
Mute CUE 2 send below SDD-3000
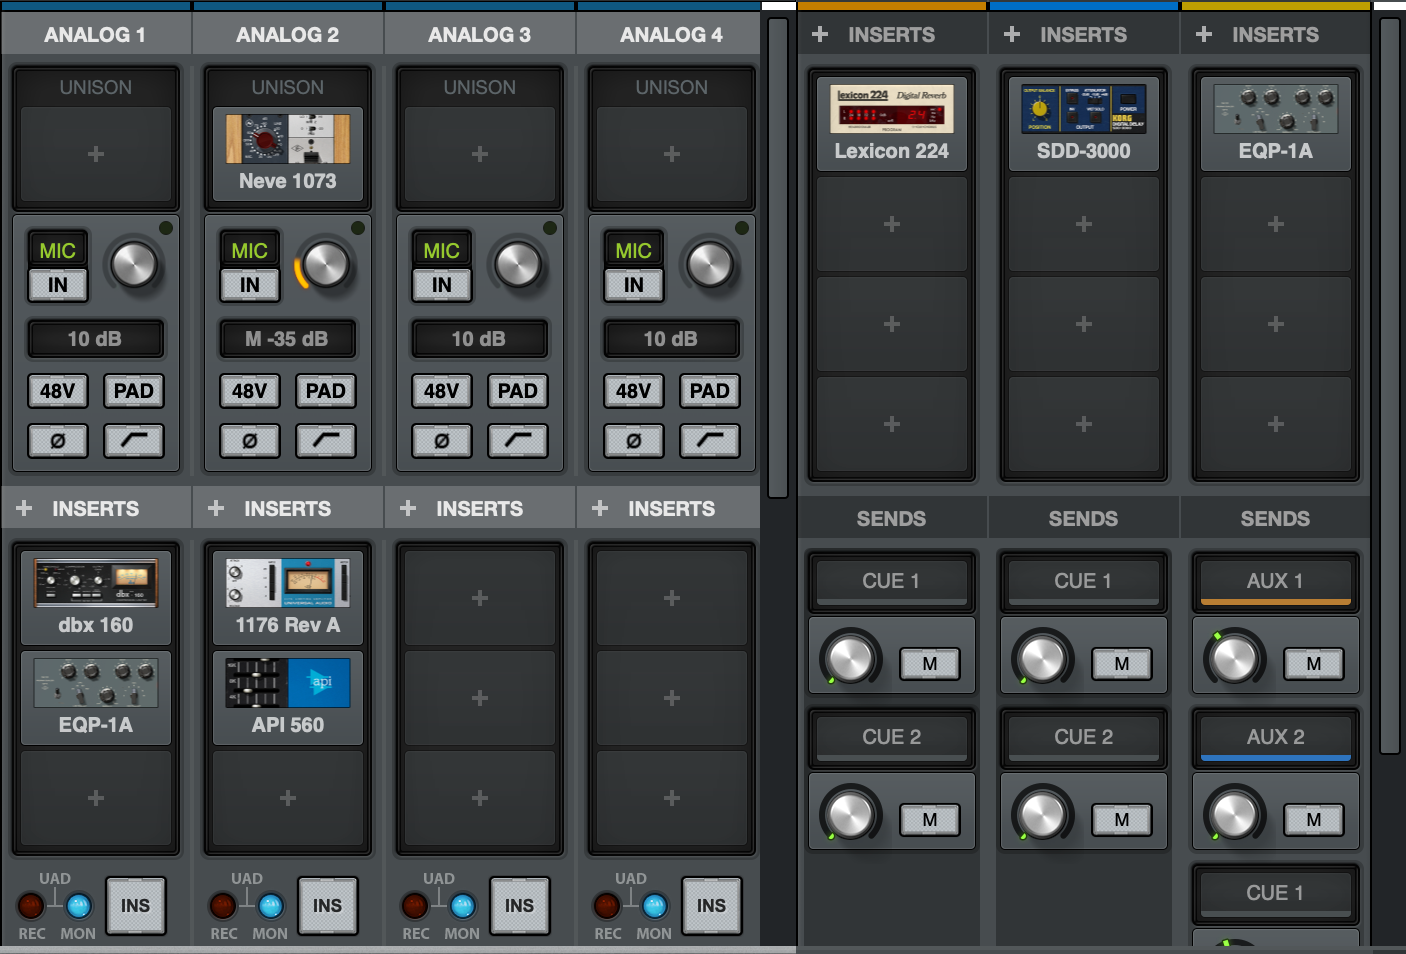[x=1122, y=819]
